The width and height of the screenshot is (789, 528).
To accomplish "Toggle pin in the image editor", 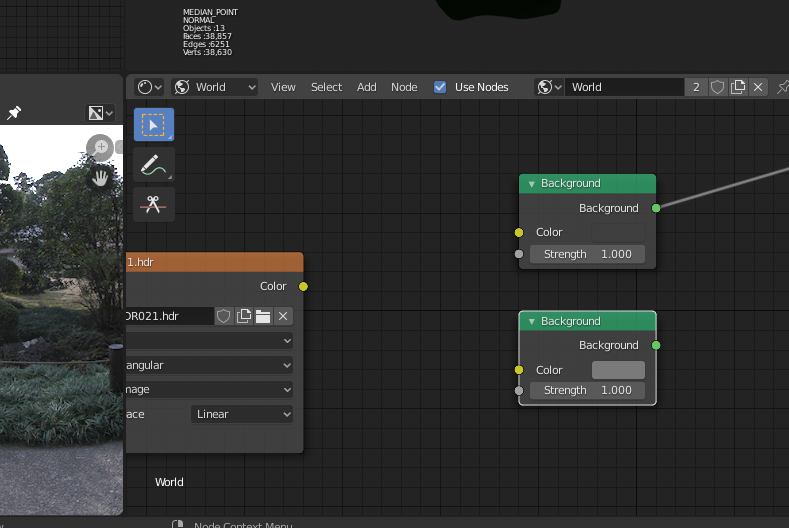I will (x=14, y=112).
